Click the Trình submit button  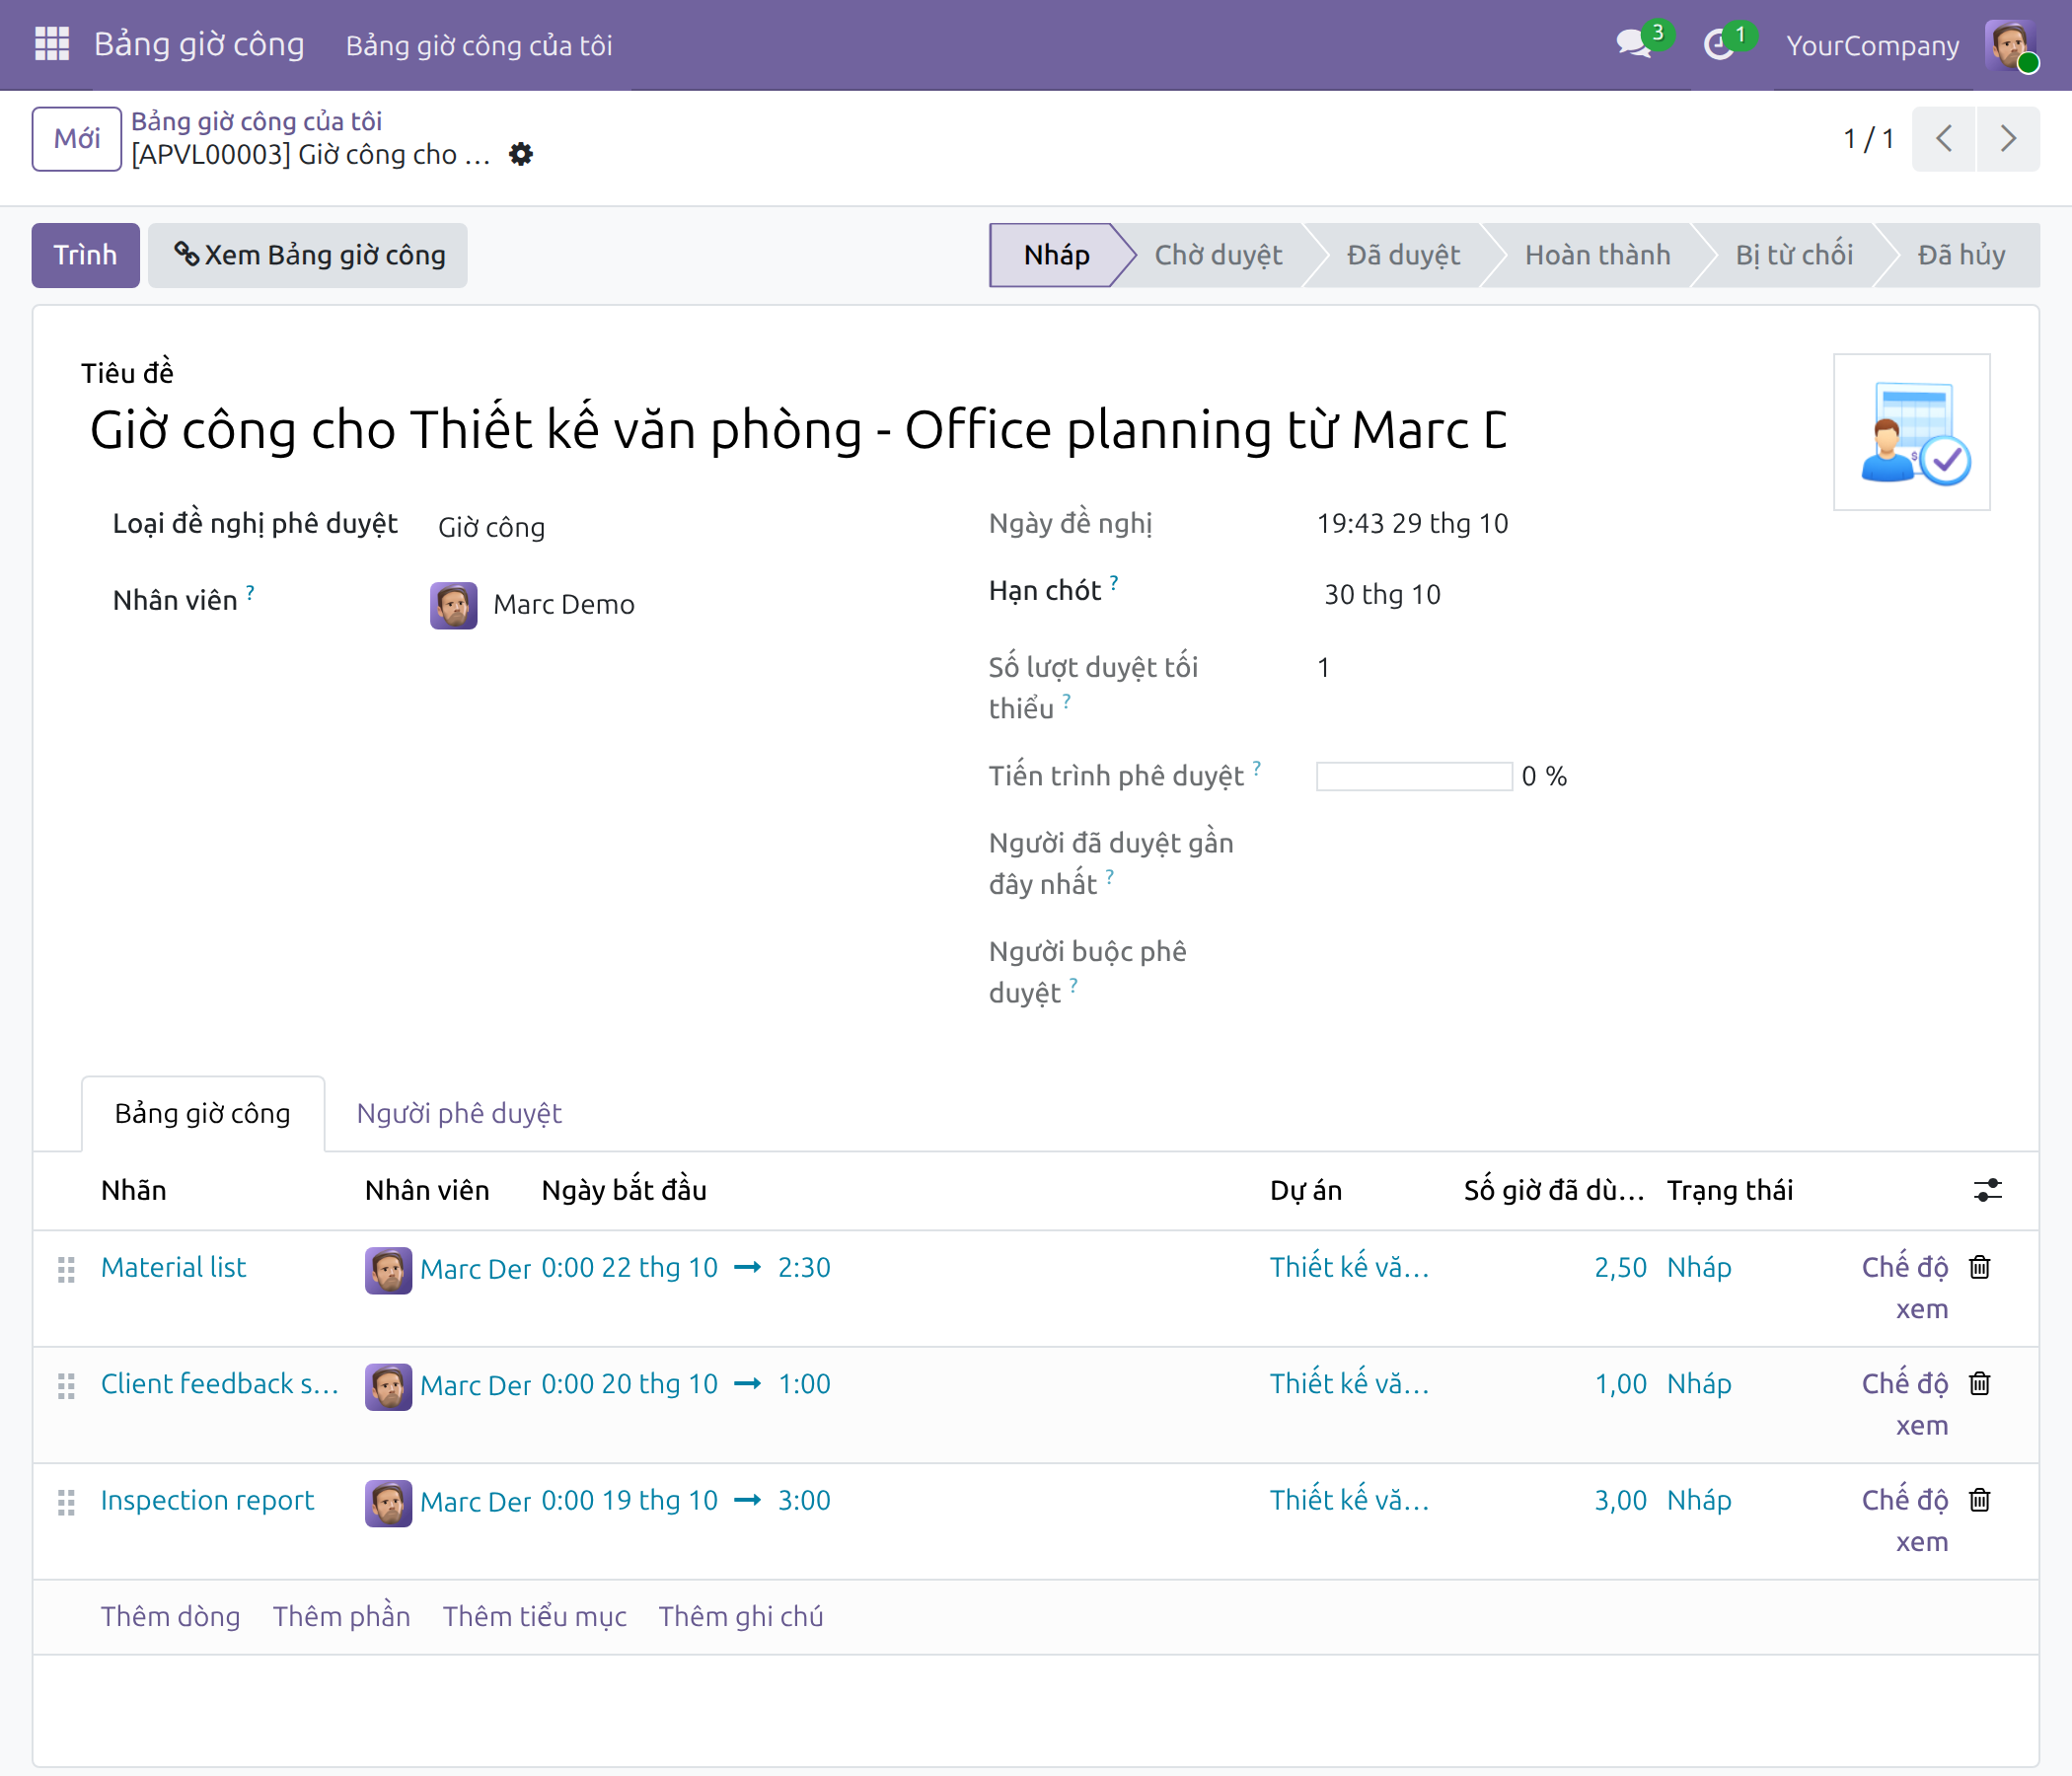tap(85, 255)
